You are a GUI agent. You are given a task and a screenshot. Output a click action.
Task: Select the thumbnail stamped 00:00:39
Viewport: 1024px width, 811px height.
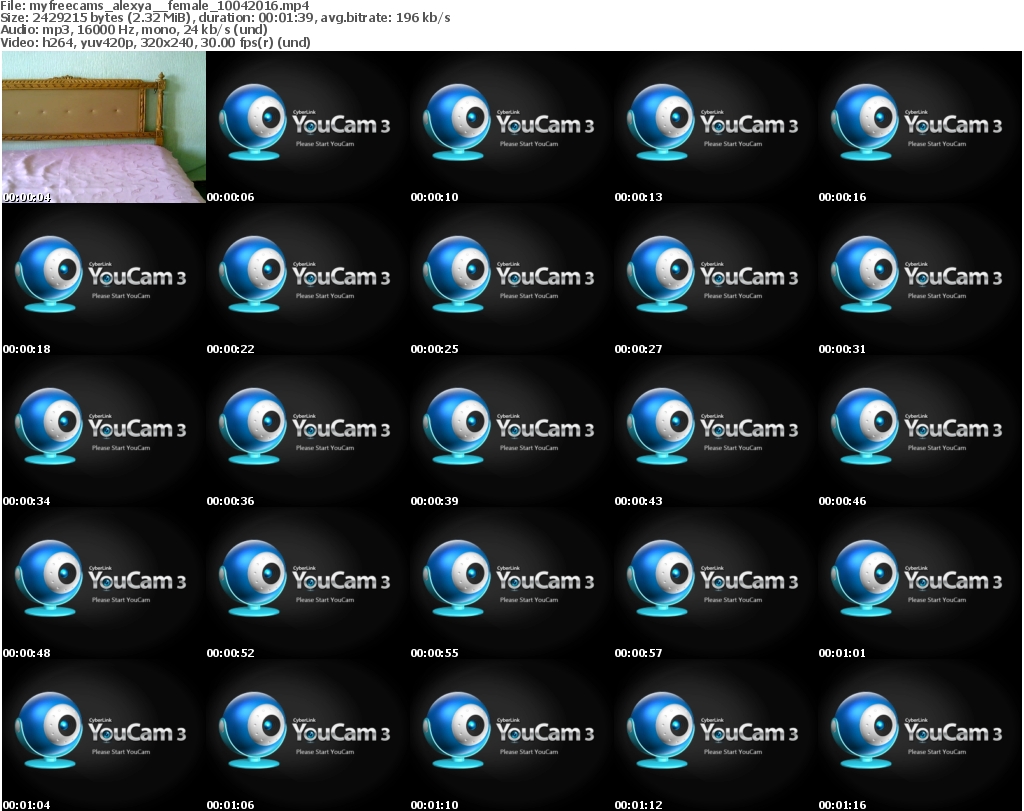coord(511,432)
